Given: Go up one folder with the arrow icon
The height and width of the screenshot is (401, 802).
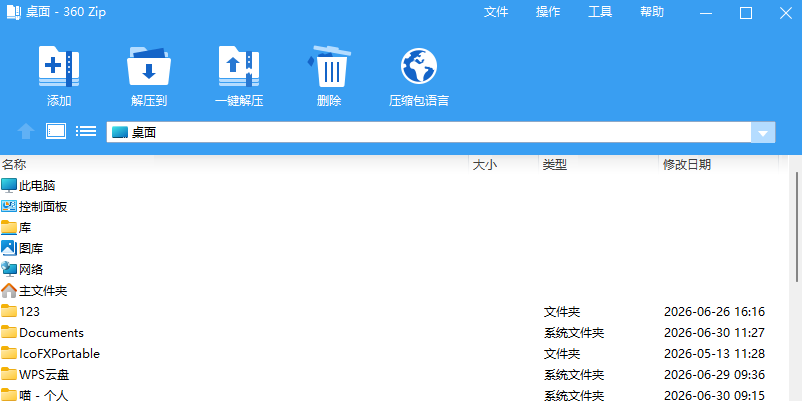Looking at the screenshot, I should (x=26, y=132).
